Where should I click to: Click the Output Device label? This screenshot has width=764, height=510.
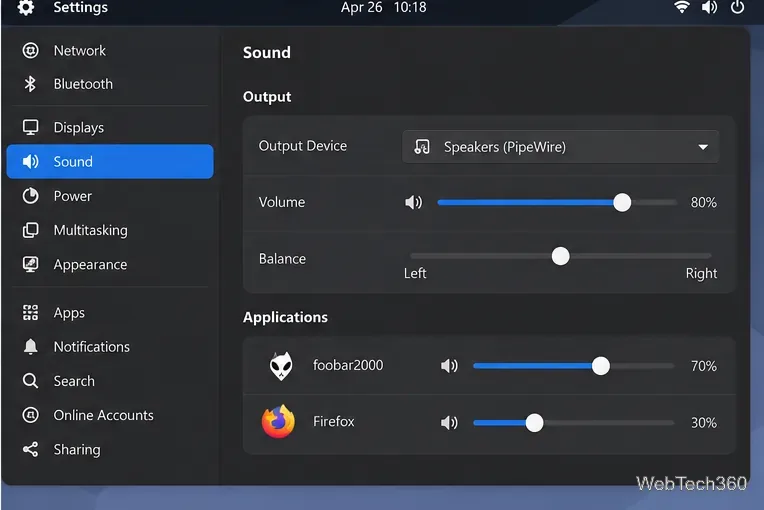(x=303, y=146)
